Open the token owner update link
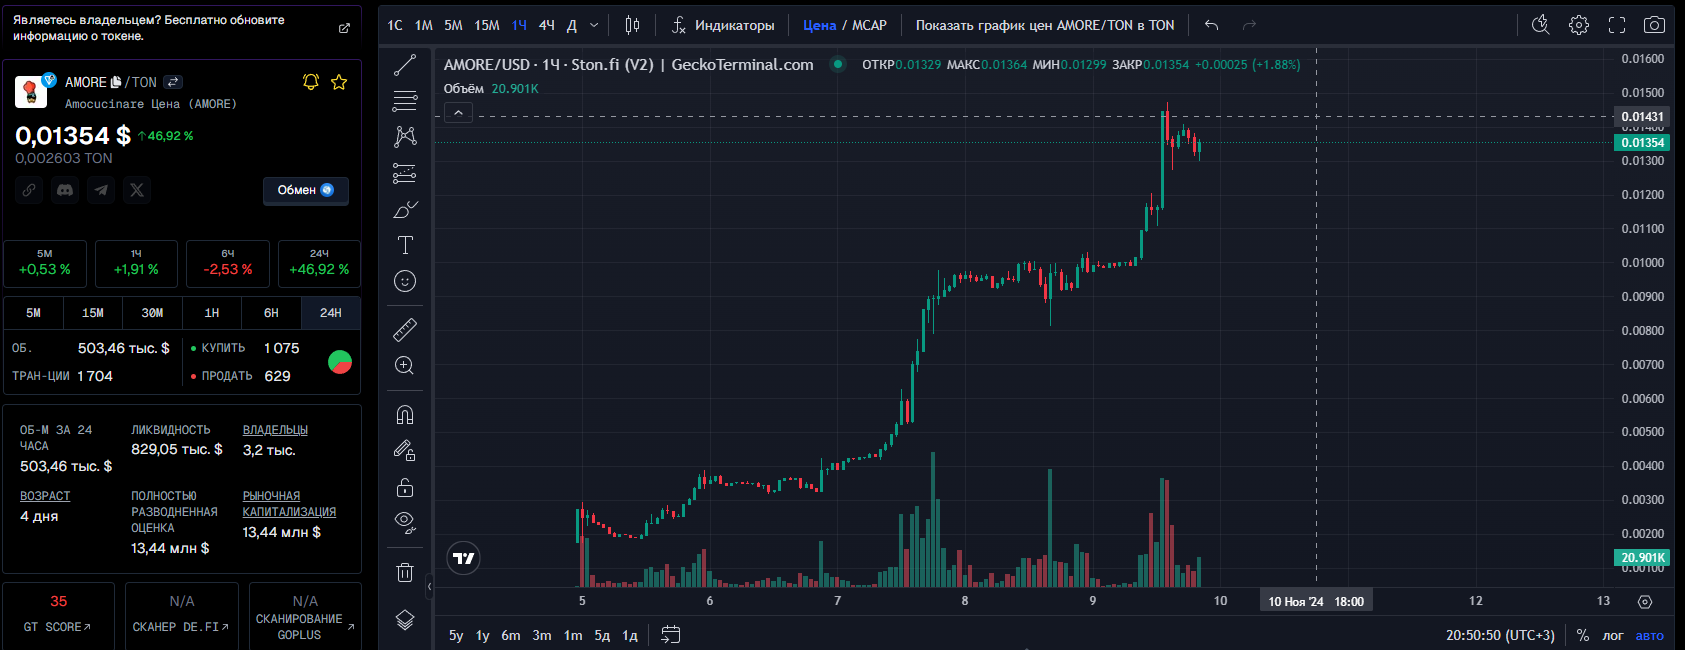The width and height of the screenshot is (1685, 650). [x=344, y=28]
